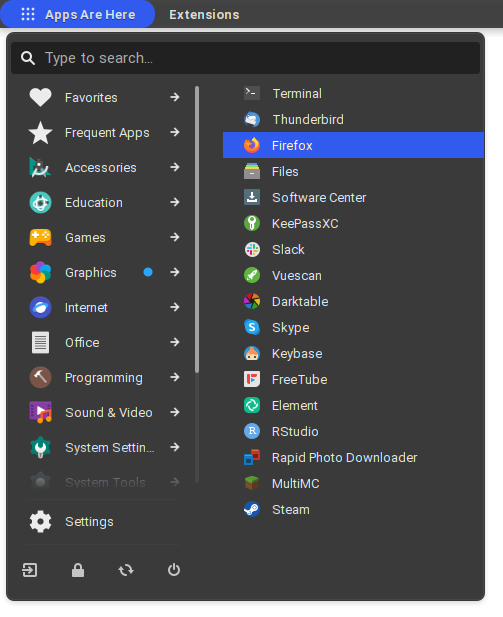Click the power off icon
The width and height of the screenshot is (503, 617).
(174, 570)
